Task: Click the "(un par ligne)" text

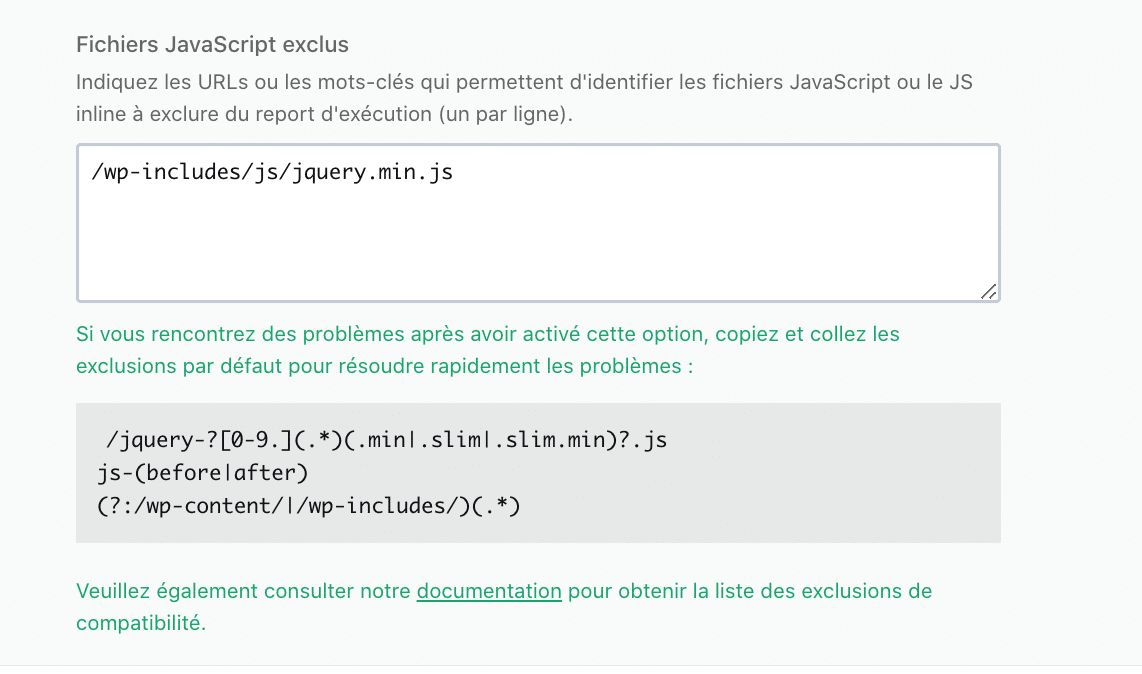Action: click(x=503, y=114)
